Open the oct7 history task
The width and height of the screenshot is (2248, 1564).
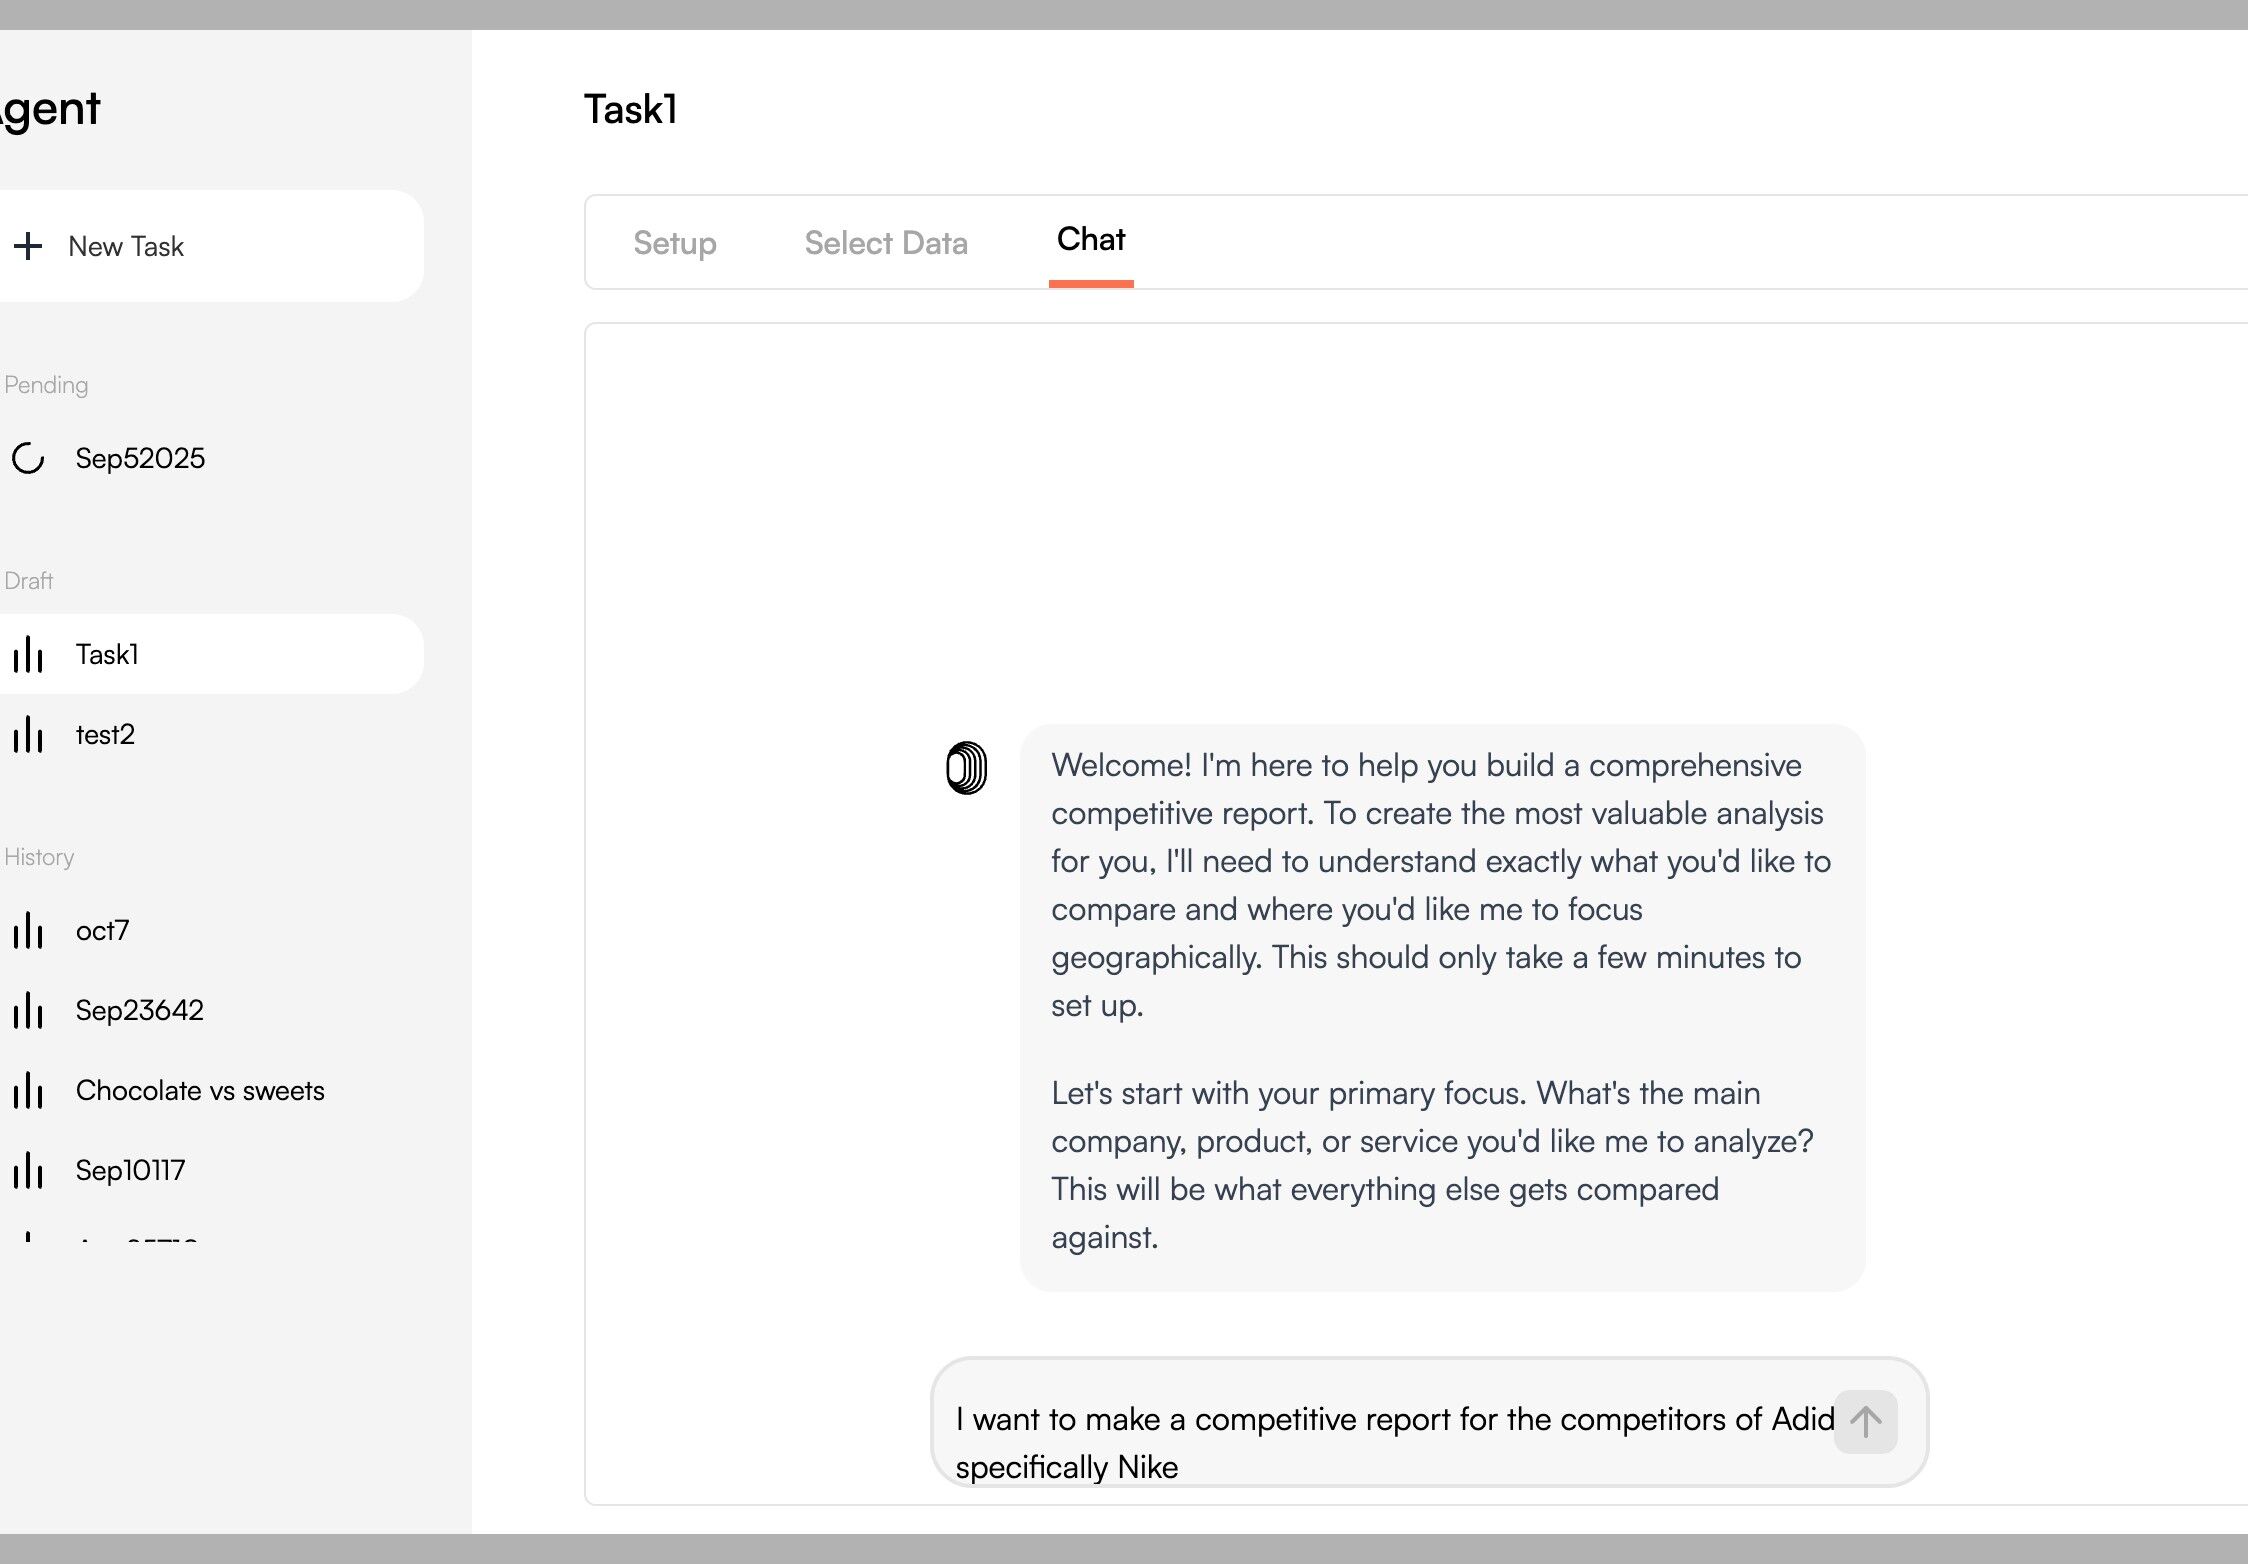click(x=102, y=930)
